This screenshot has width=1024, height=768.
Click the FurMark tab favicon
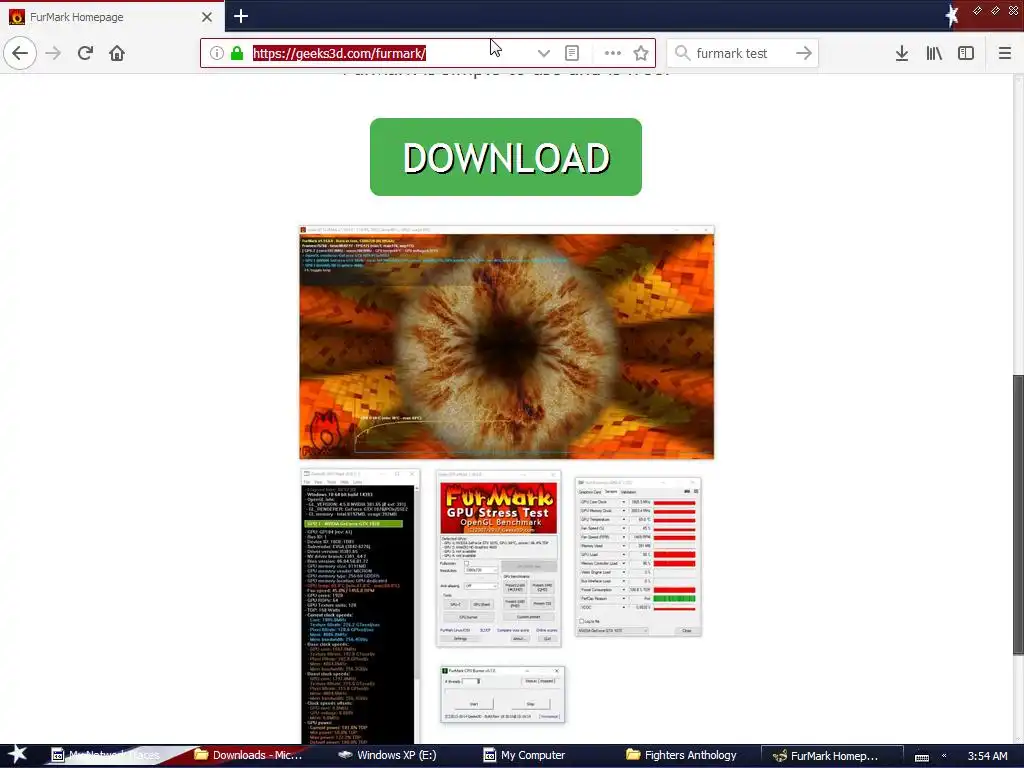pyautogui.click(x=16, y=17)
